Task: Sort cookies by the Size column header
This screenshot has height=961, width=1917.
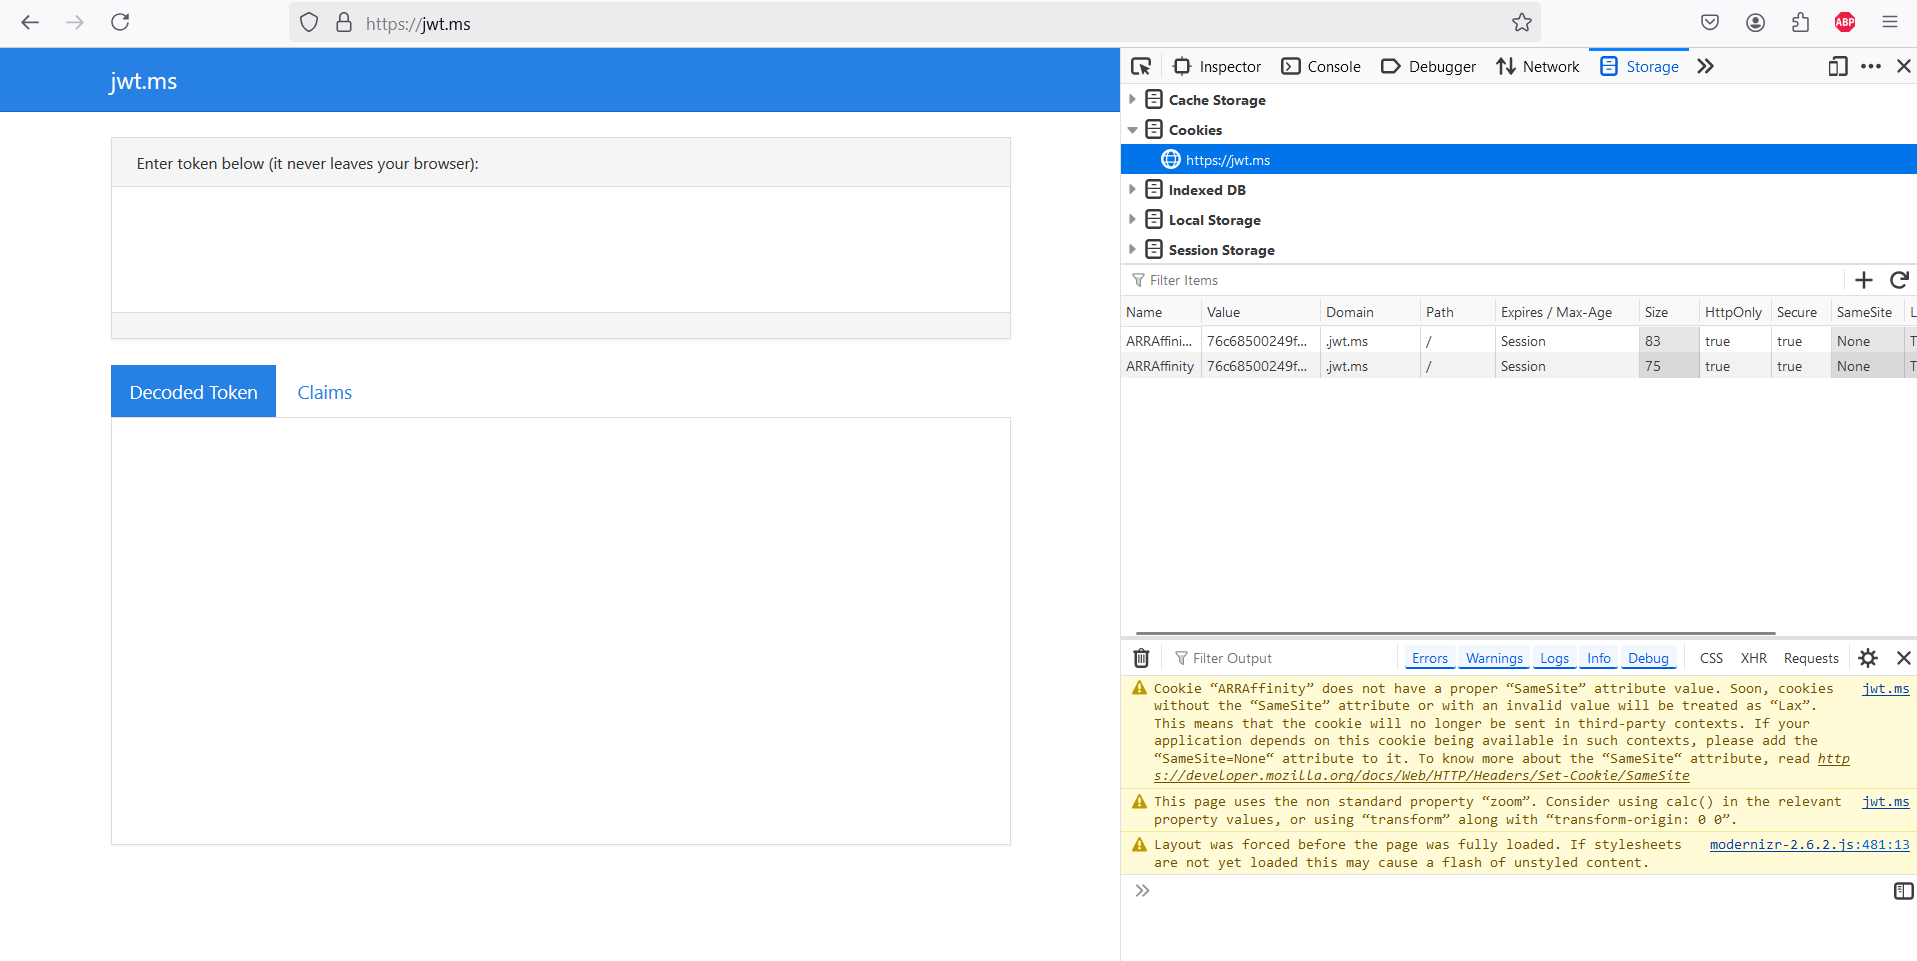Action: coord(1668,312)
